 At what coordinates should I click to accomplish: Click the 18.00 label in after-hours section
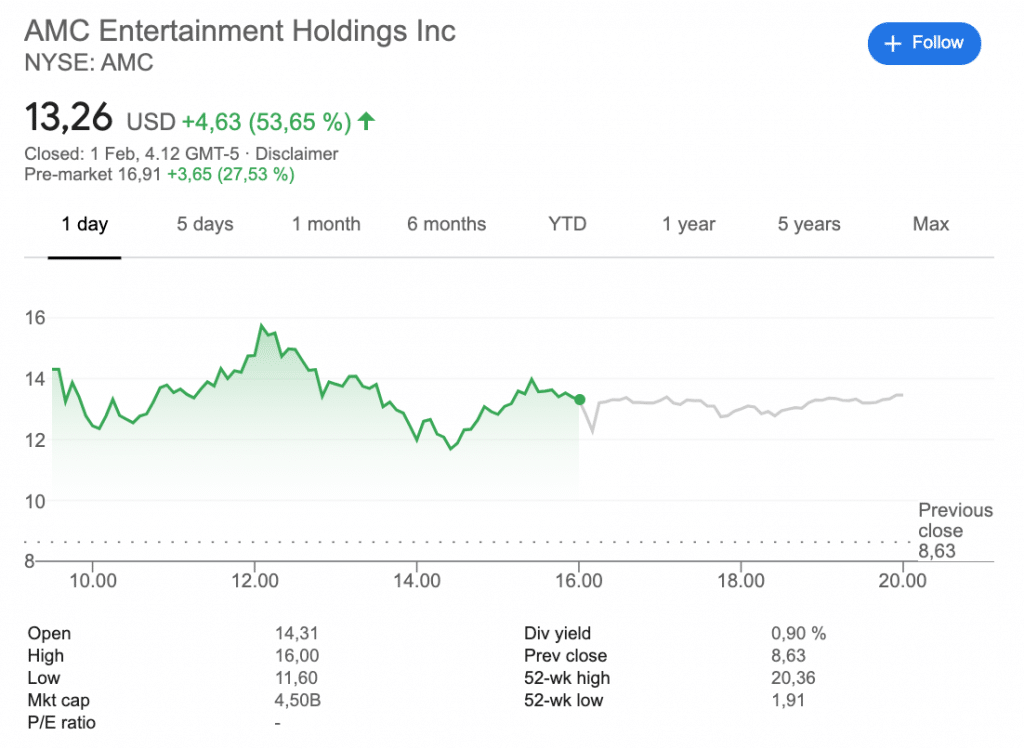(740, 580)
